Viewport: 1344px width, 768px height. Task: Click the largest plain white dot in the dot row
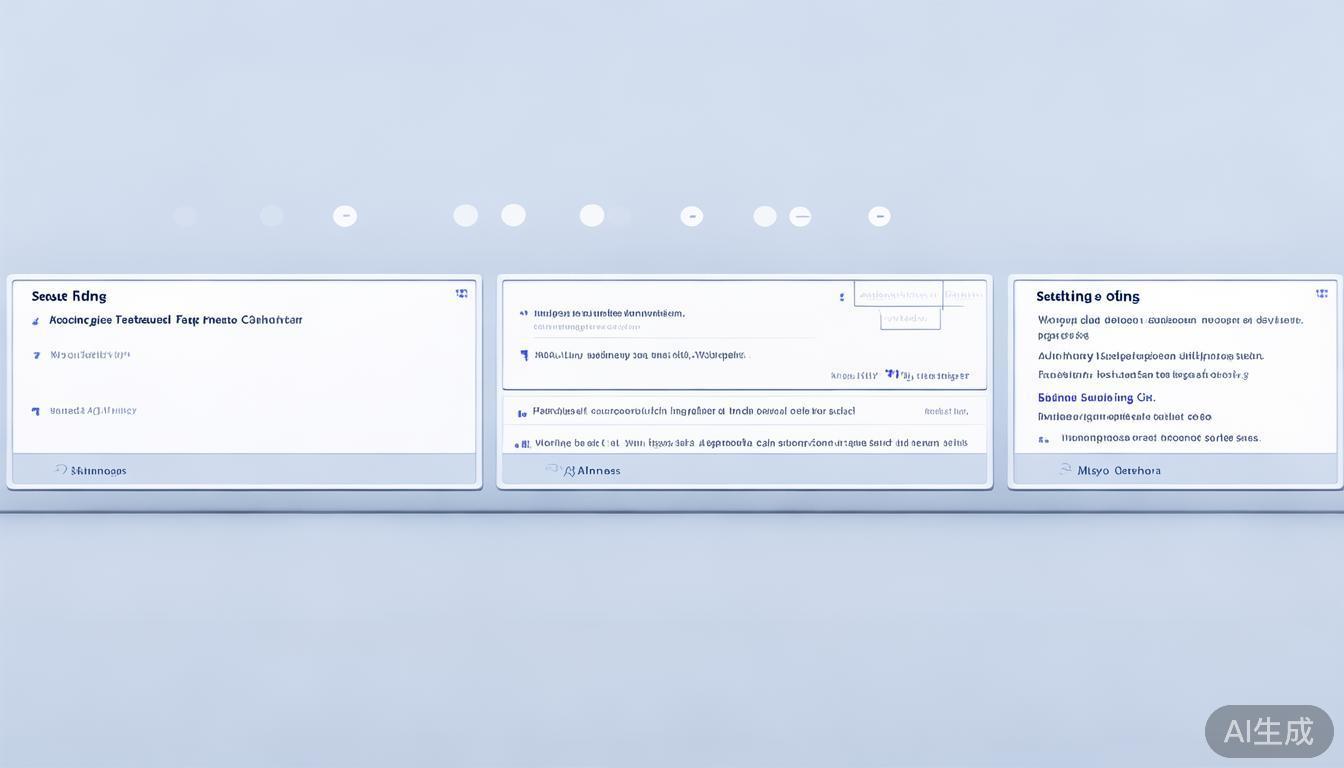(592, 216)
